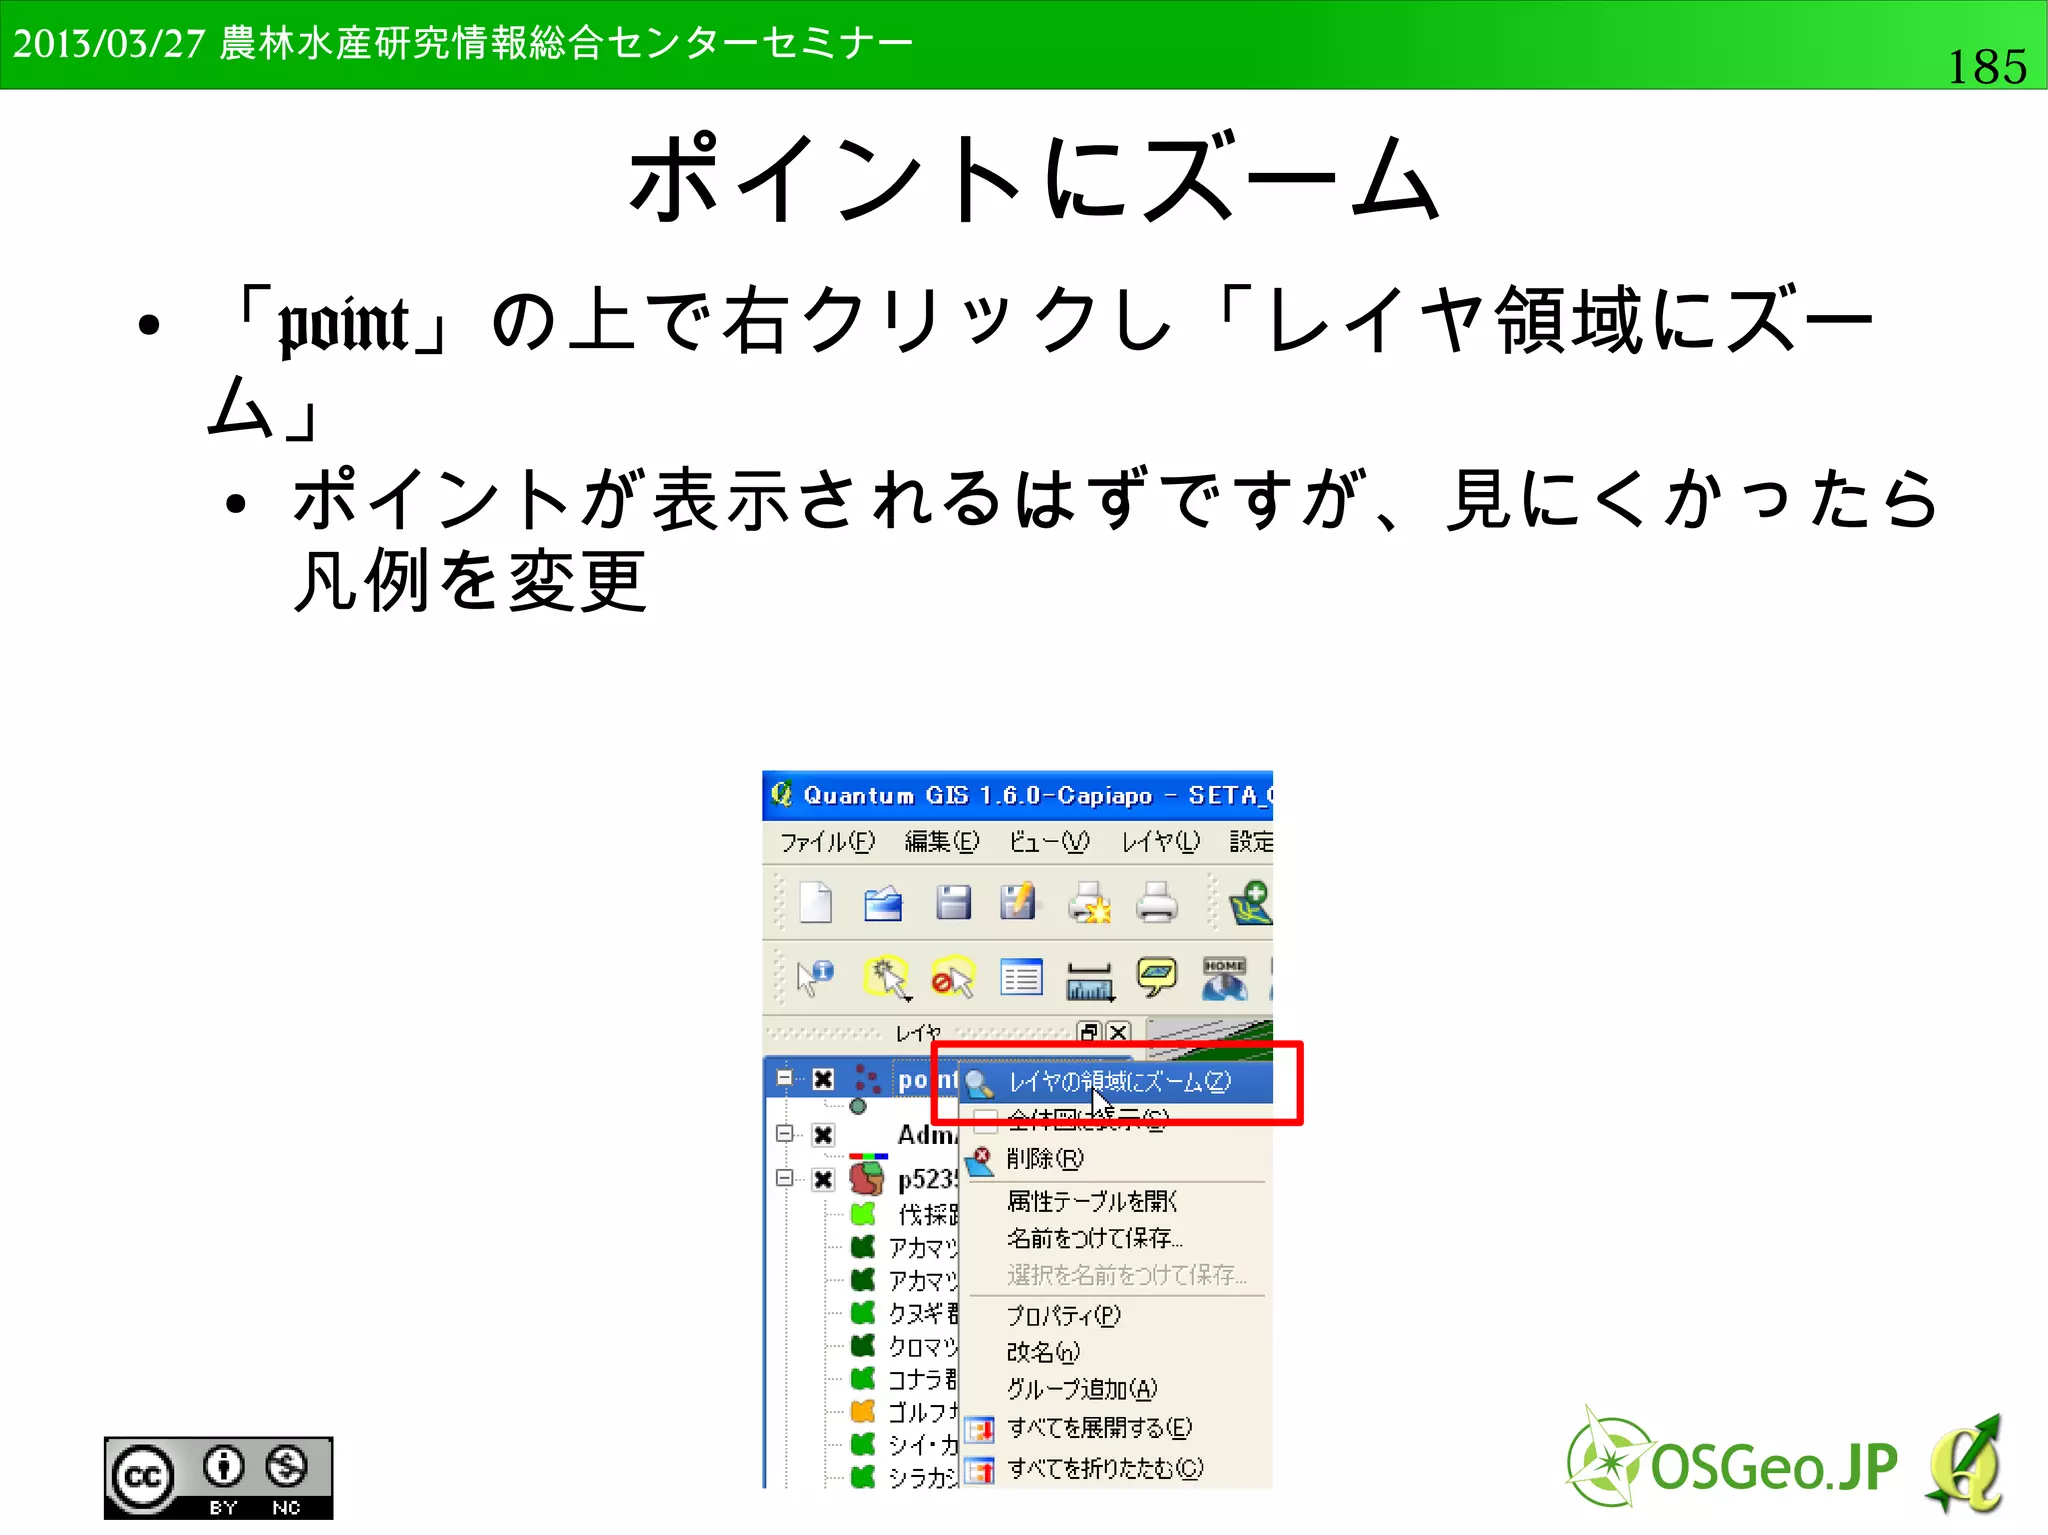Select the Identify Features tool
2048x1535 pixels.
pyautogui.click(x=815, y=977)
